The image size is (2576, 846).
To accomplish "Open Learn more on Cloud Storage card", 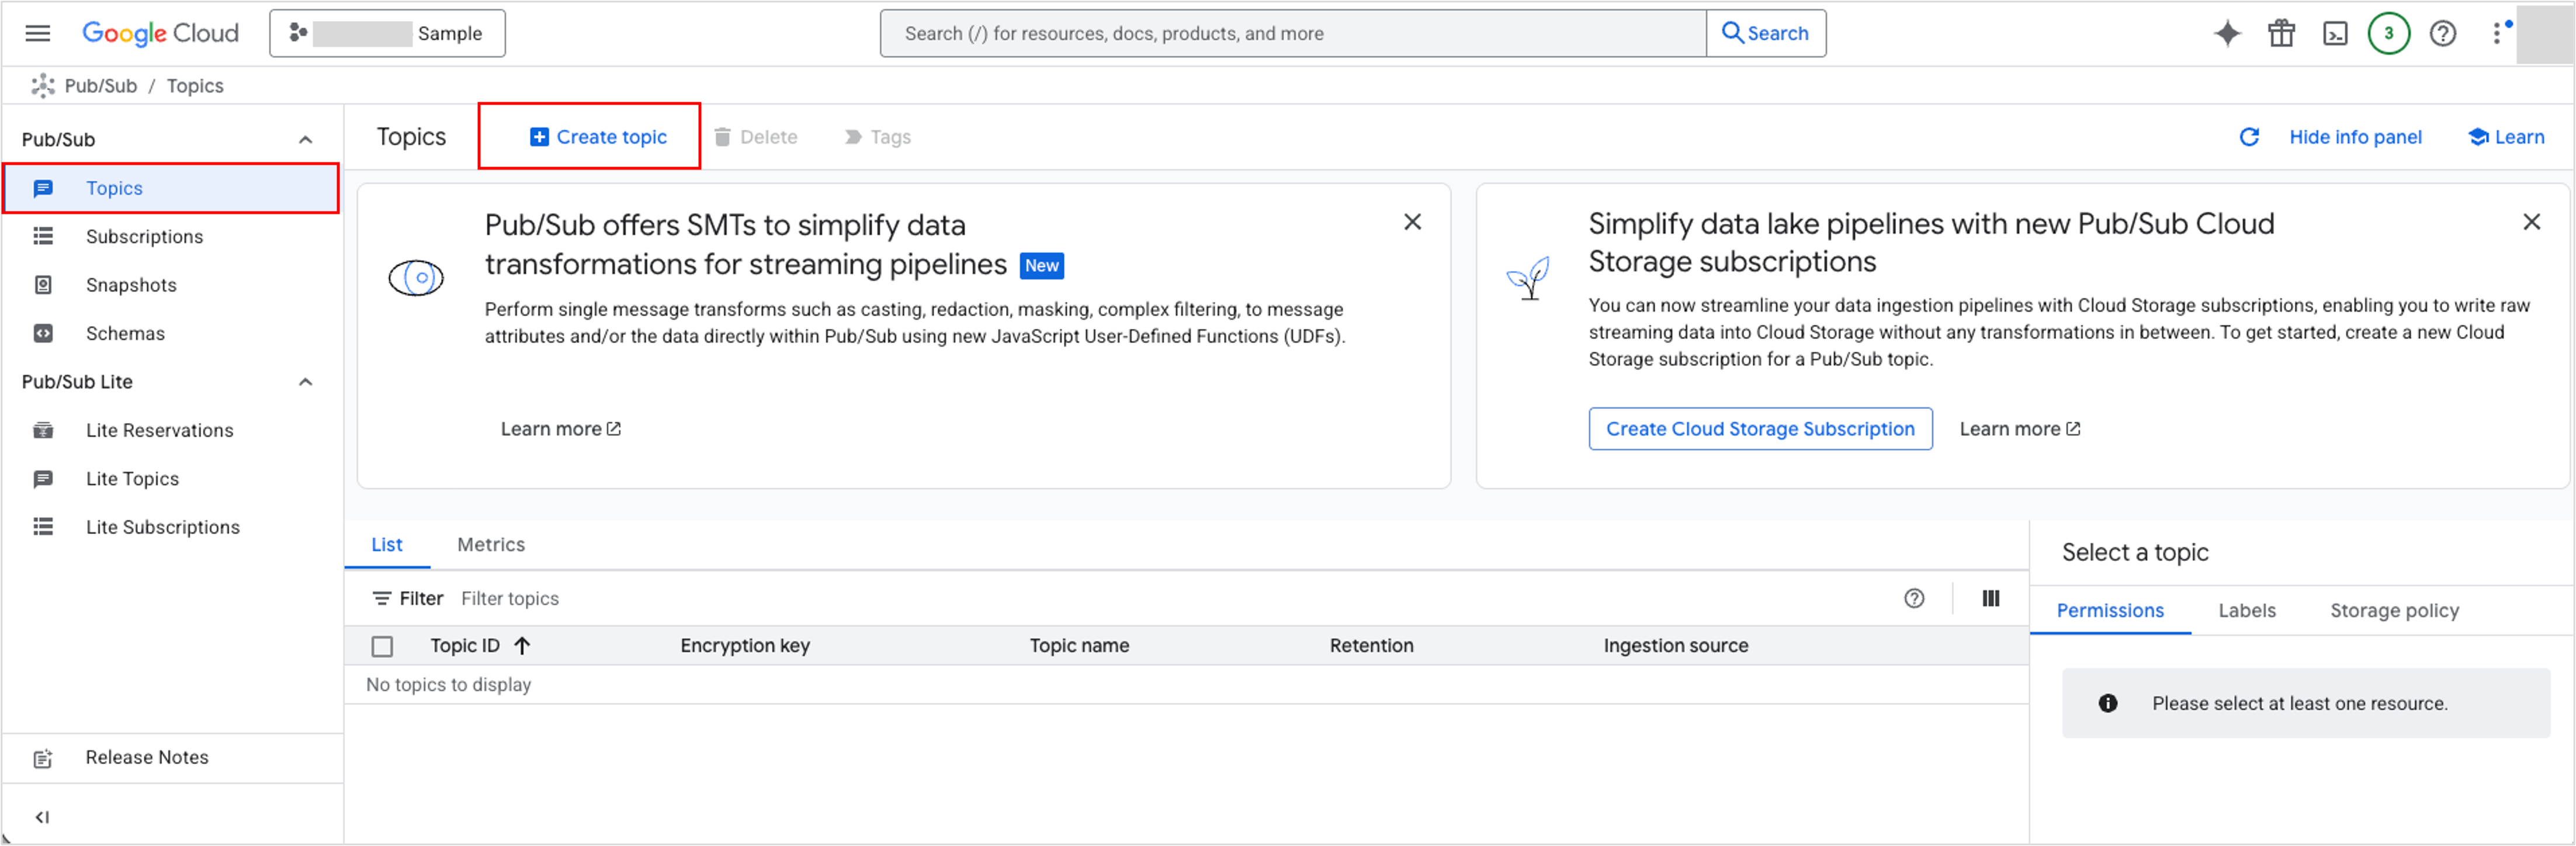I will pos(2020,429).
